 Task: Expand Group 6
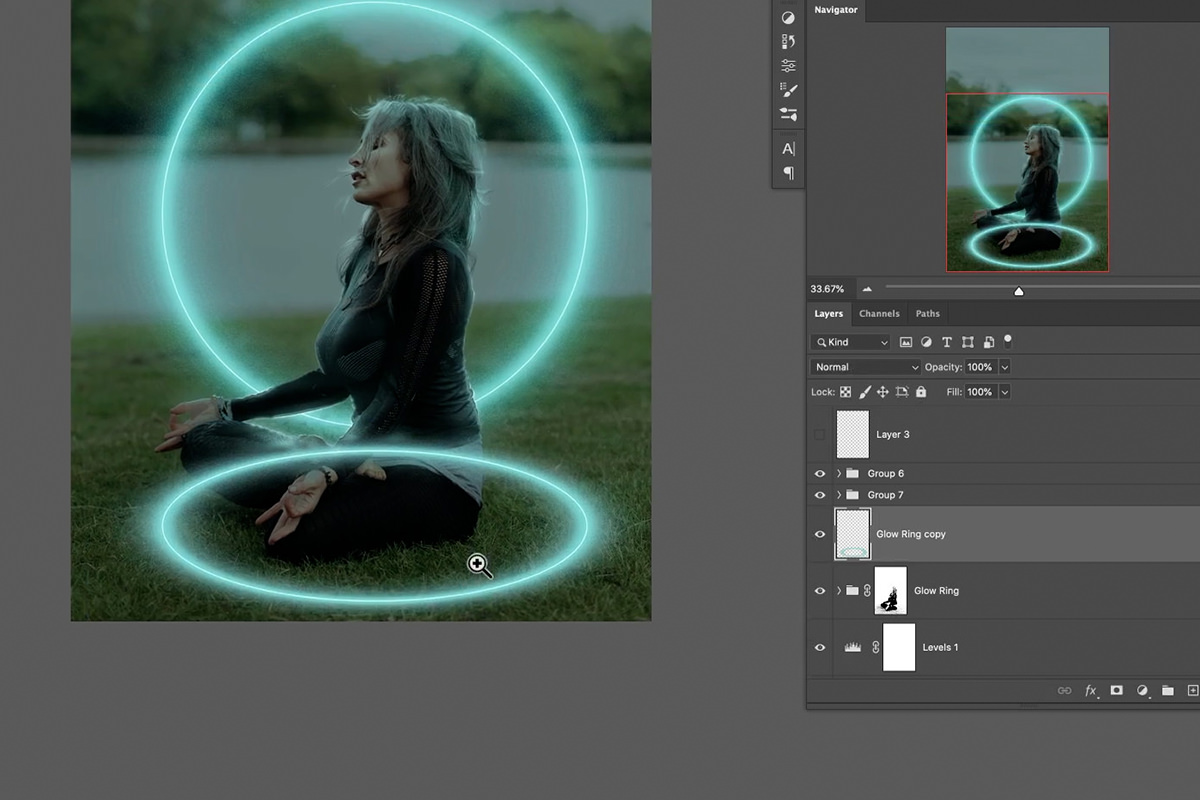click(x=839, y=473)
